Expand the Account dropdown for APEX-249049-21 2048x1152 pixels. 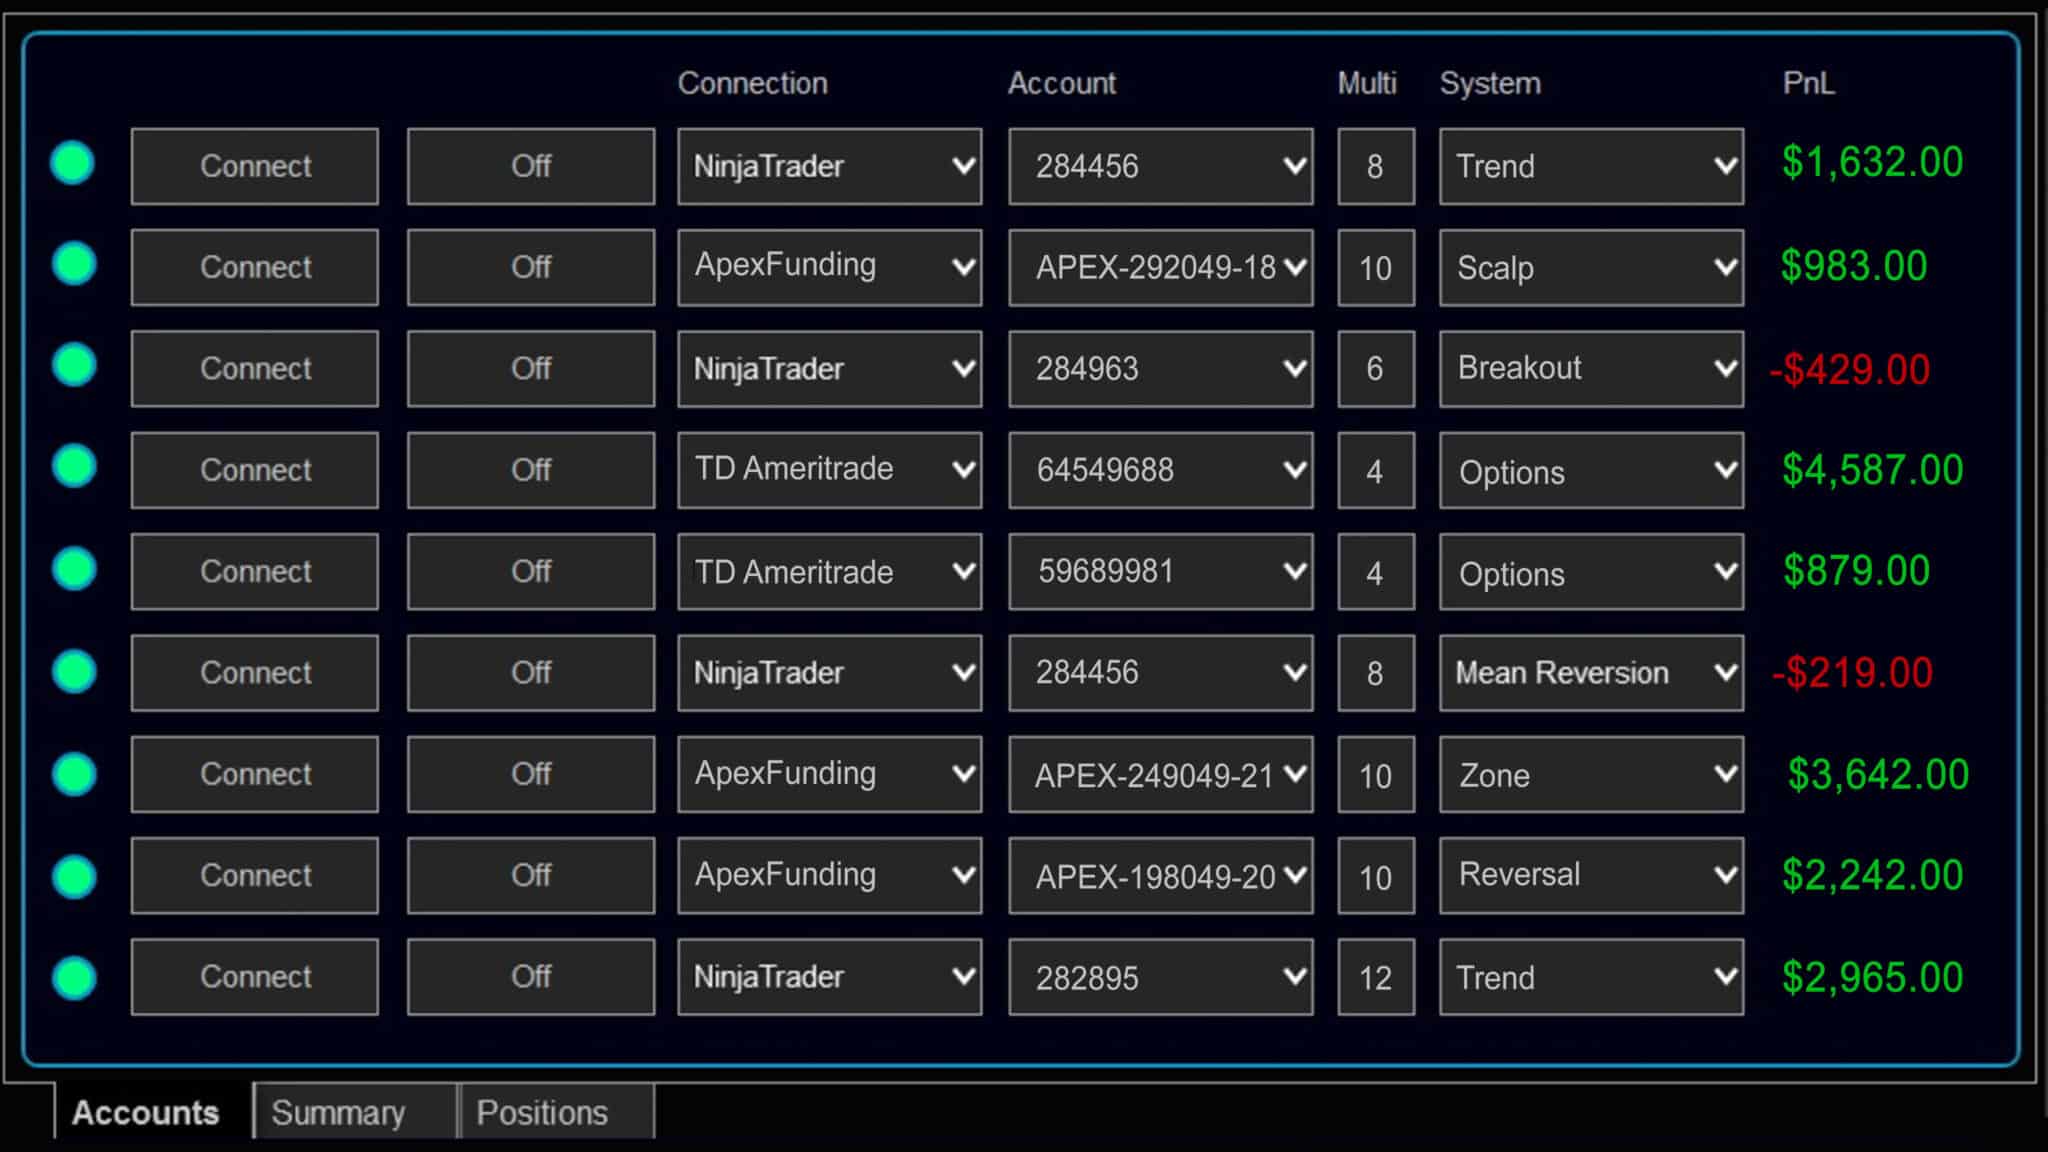(x=1160, y=774)
